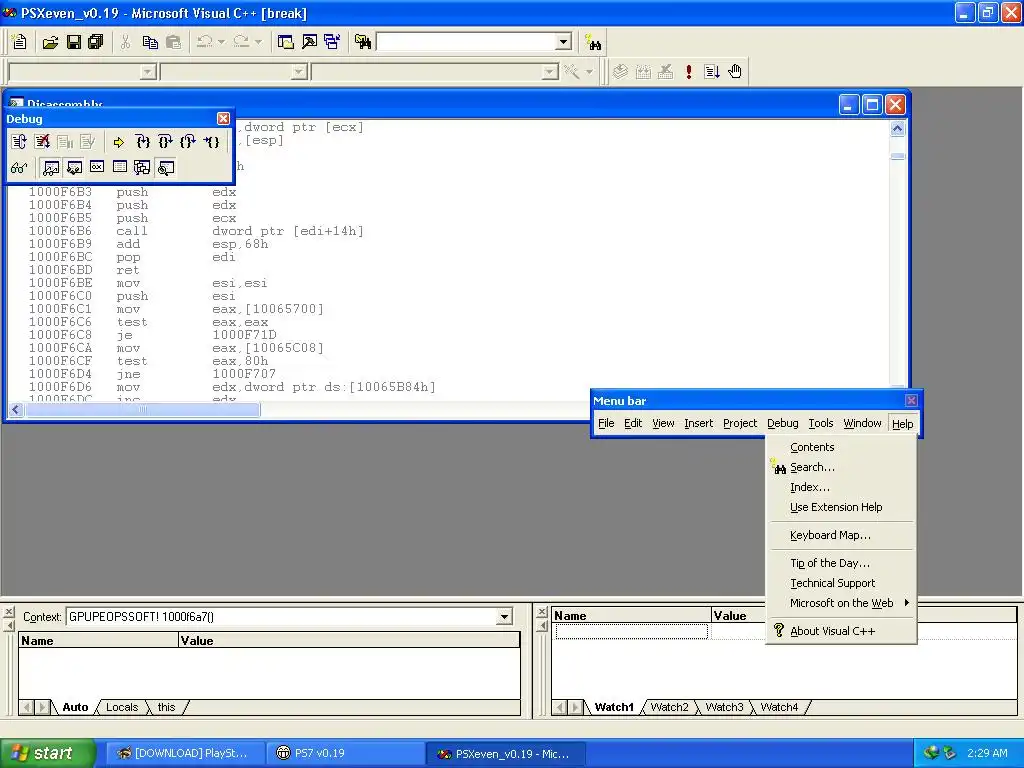Image resolution: width=1024 pixels, height=768 pixels.
Task: Click the Technical Support help entry
Action: tap(832, 583)
